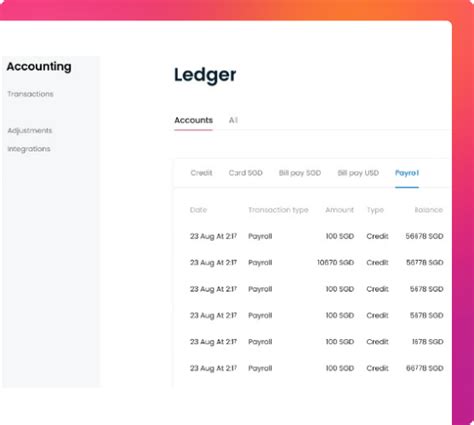
Task: Open the Payroll row with balance 1678 SGD
Action: [316, 342]
